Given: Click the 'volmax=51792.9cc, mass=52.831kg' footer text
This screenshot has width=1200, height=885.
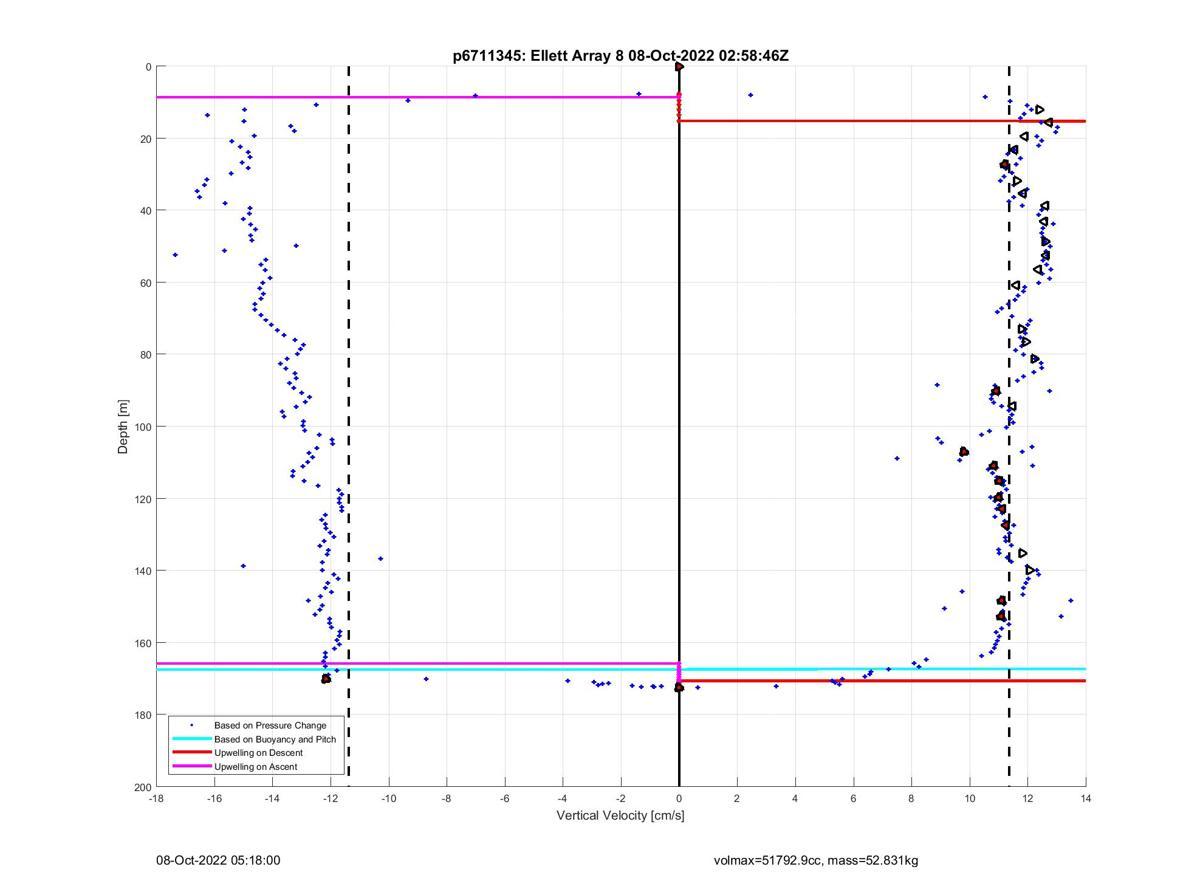Looking at the screenshot, I should (x=816, y=861).
